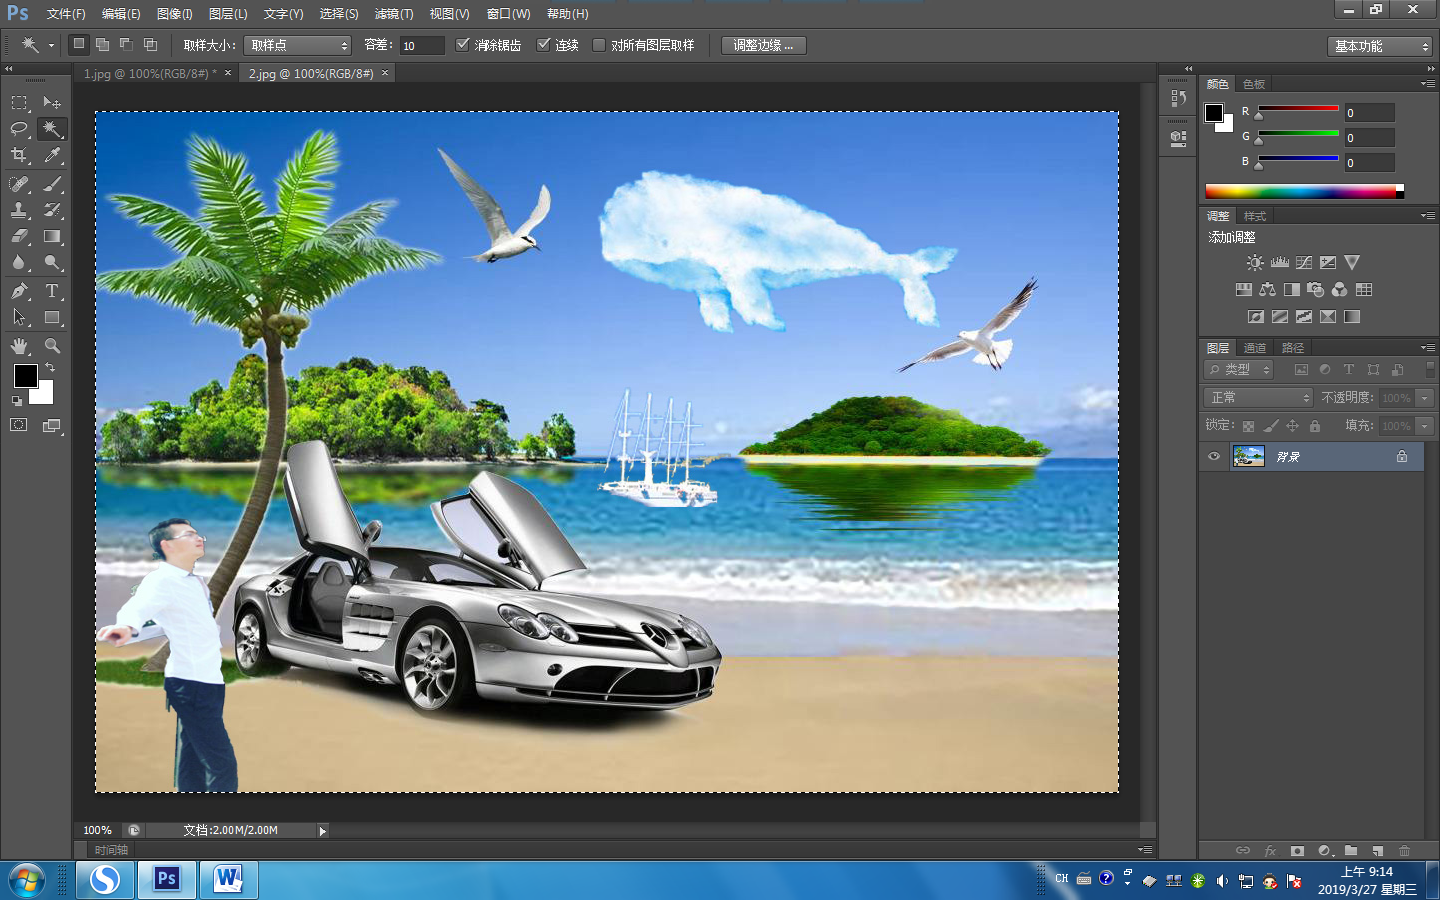Select the Horizontal Type tool

(x=52, y=291)
